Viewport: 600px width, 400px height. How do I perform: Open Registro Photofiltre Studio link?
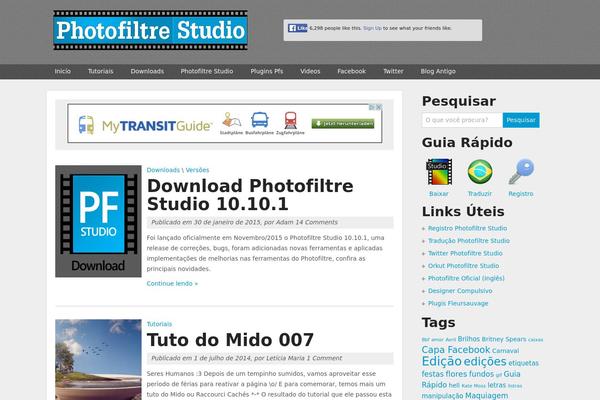[x=468, y=229]
